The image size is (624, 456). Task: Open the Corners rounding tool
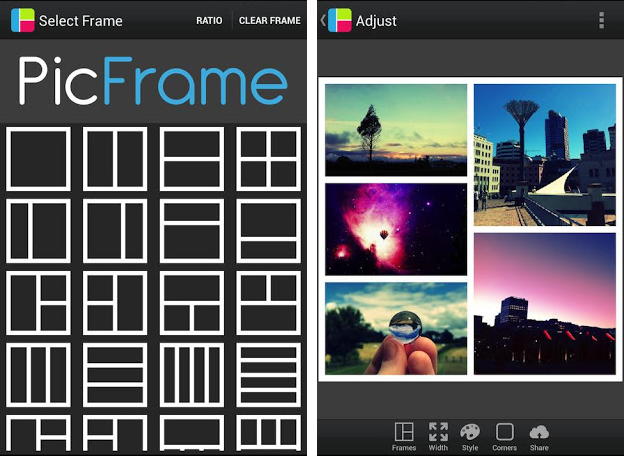[x=504, y=437]
